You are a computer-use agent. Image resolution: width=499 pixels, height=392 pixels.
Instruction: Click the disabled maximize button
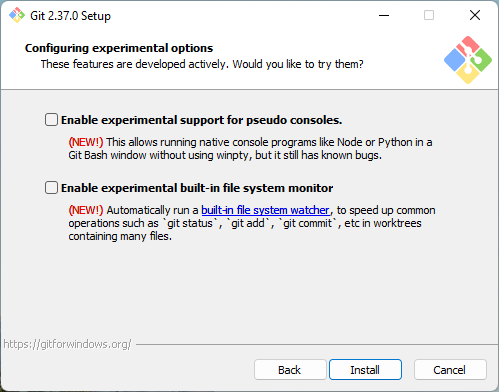pos(429,15)
